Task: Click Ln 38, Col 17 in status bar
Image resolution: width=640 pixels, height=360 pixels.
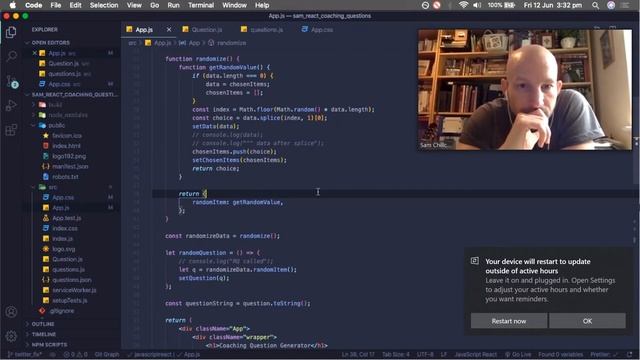Action: [x=358, y=355]
